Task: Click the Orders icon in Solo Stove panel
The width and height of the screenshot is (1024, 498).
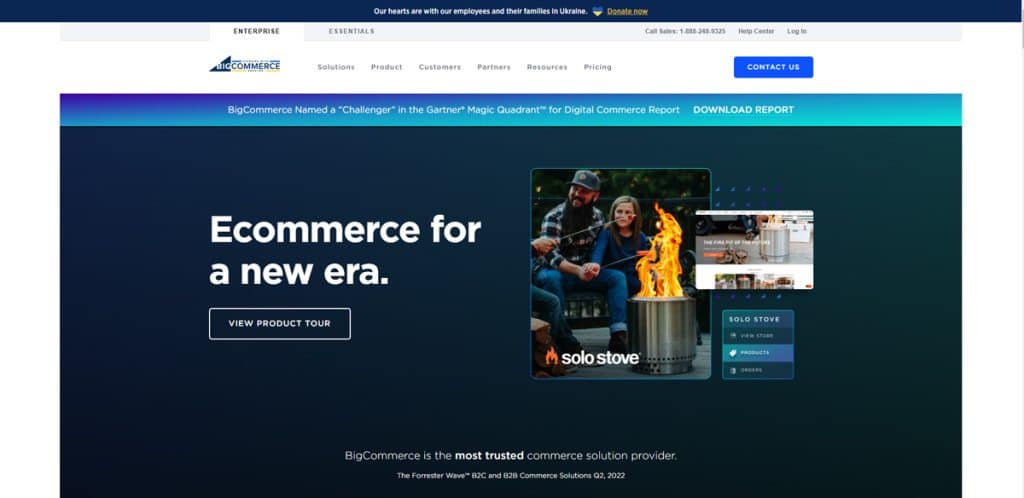Action: tap(733, 370)
